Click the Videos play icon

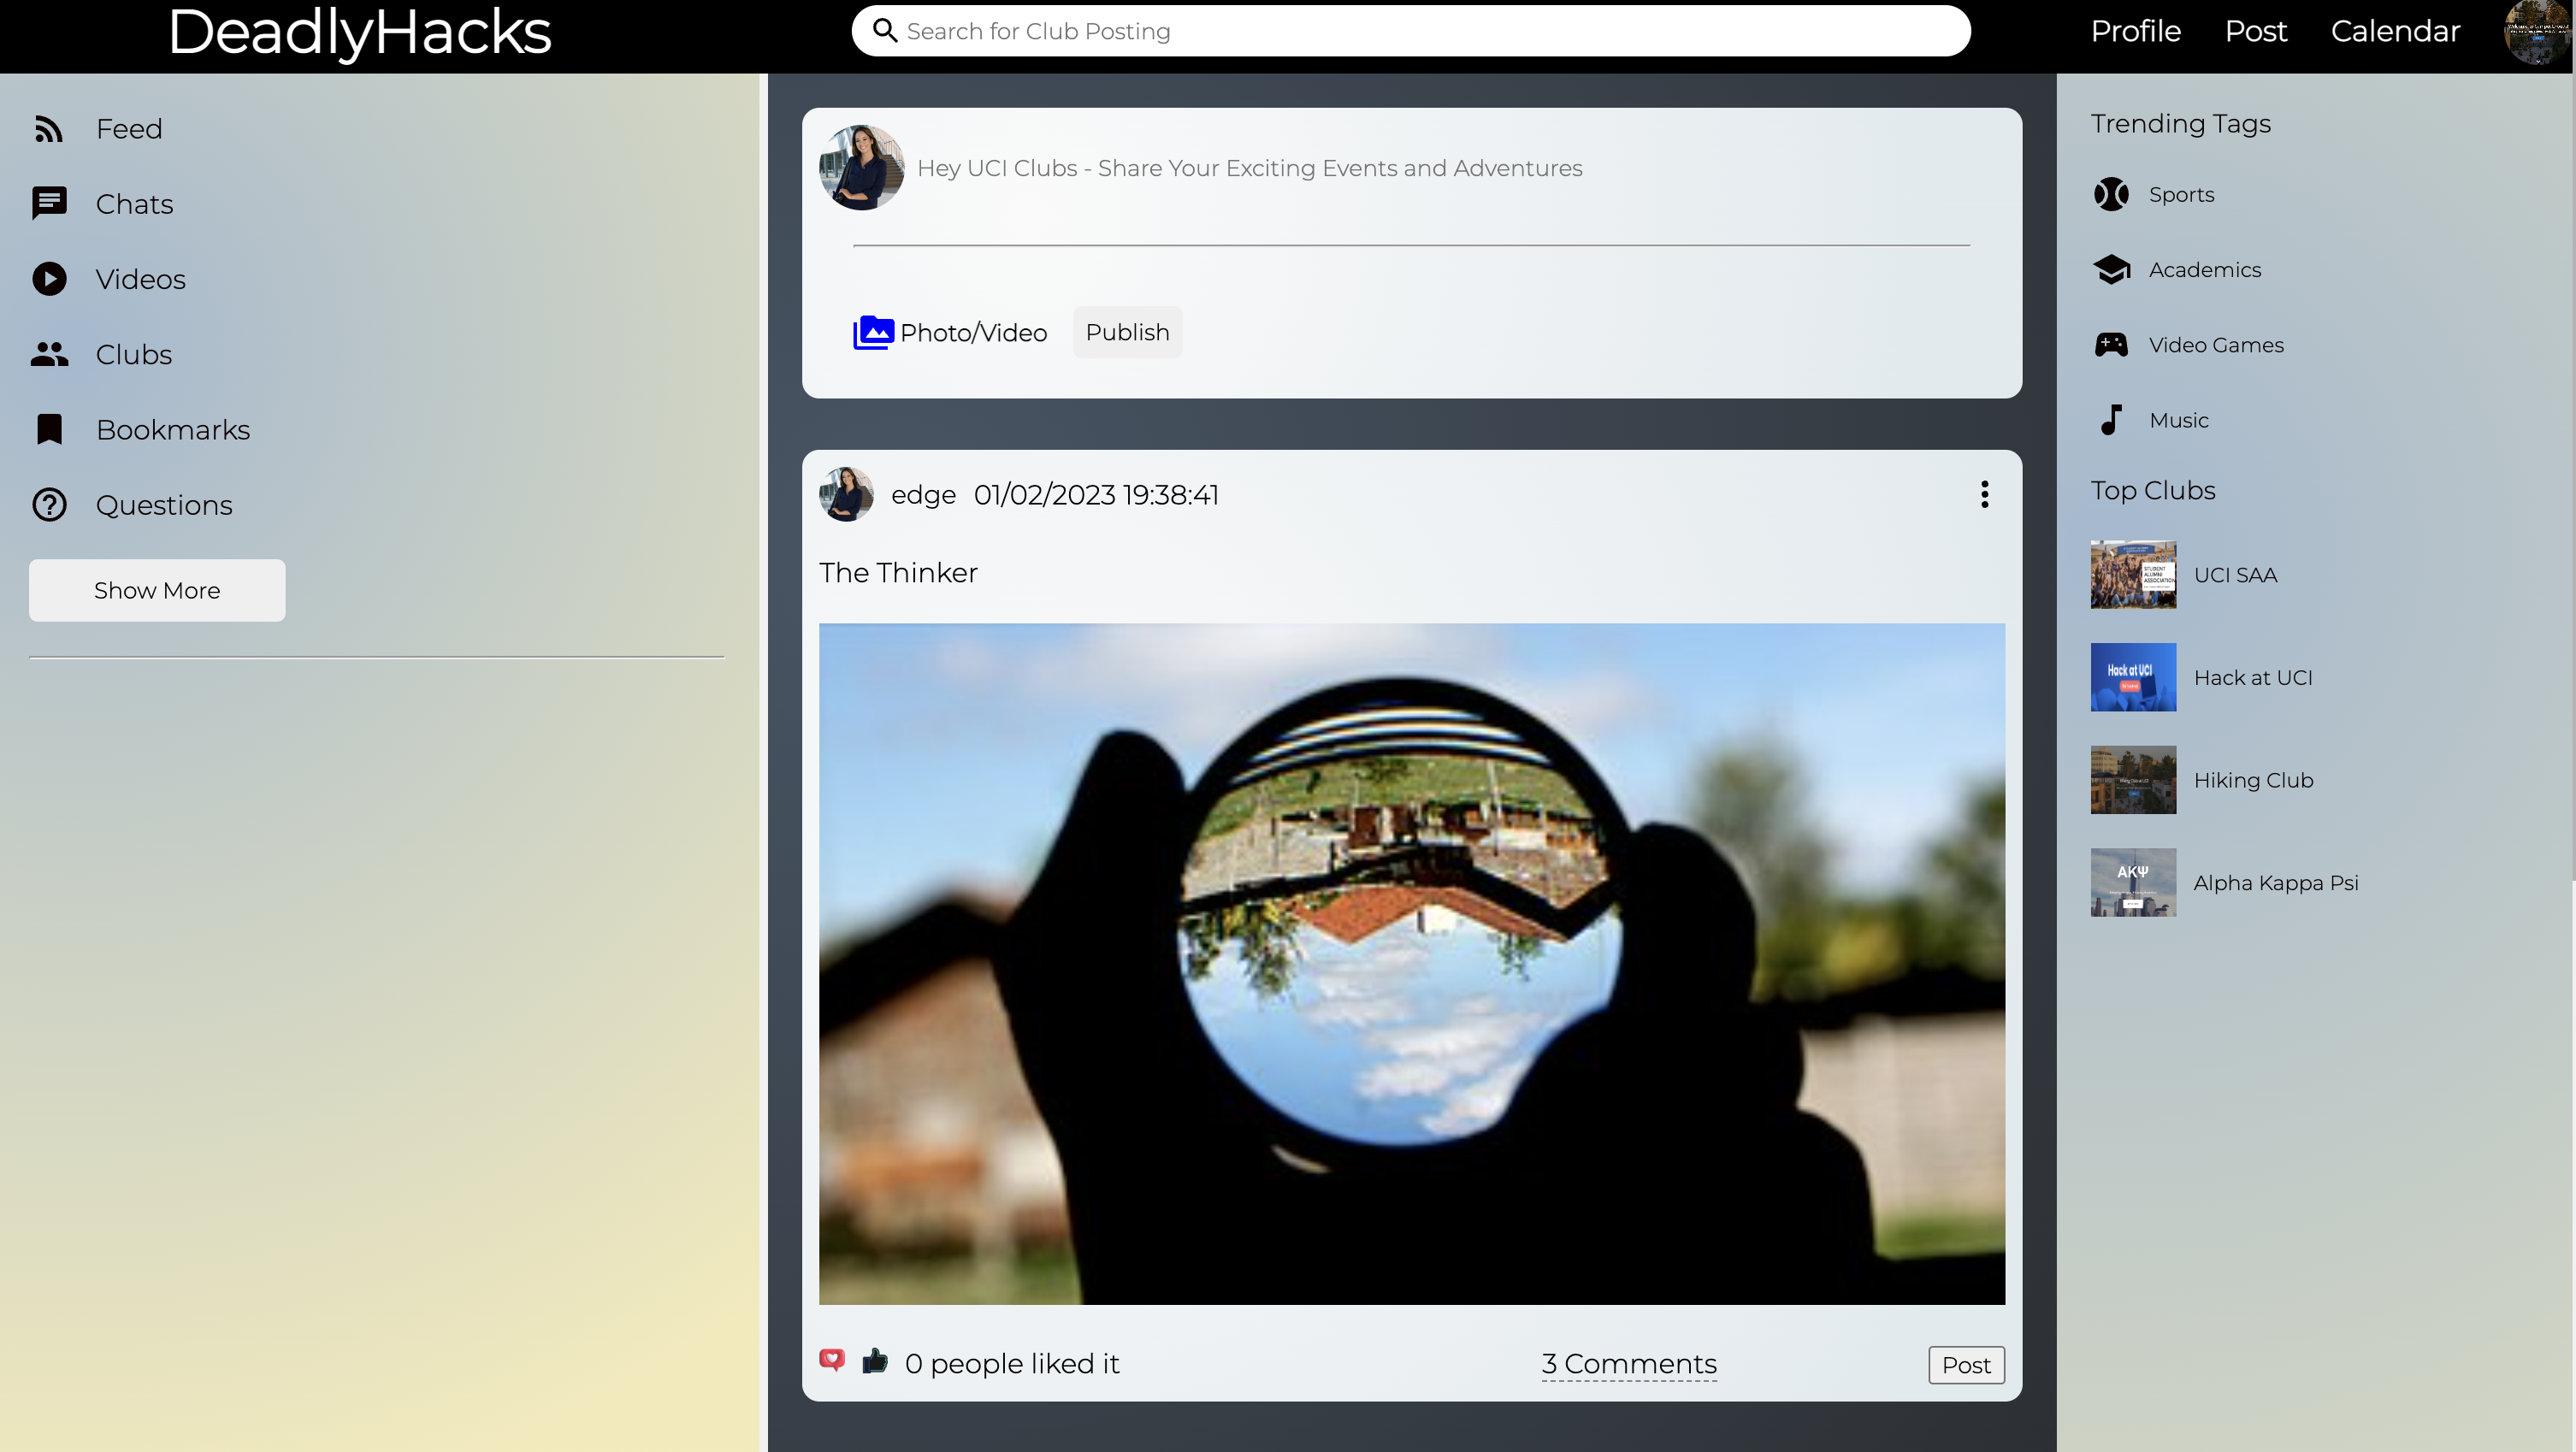pos(49,279)
